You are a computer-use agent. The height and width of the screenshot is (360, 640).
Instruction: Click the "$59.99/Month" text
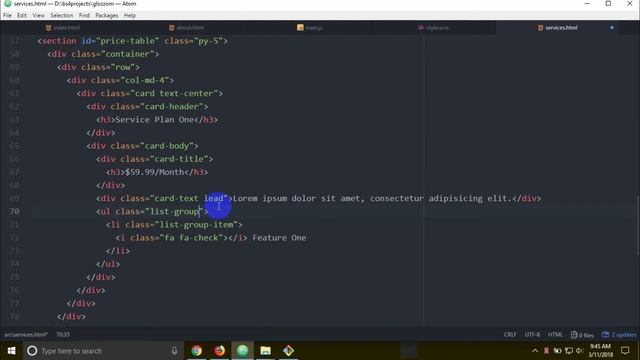click(x=155, y=172)
